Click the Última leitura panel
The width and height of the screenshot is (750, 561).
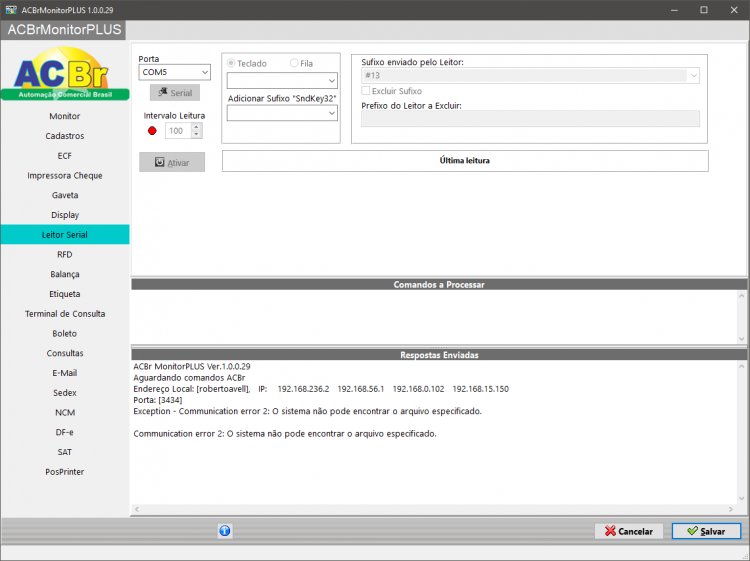465,161
